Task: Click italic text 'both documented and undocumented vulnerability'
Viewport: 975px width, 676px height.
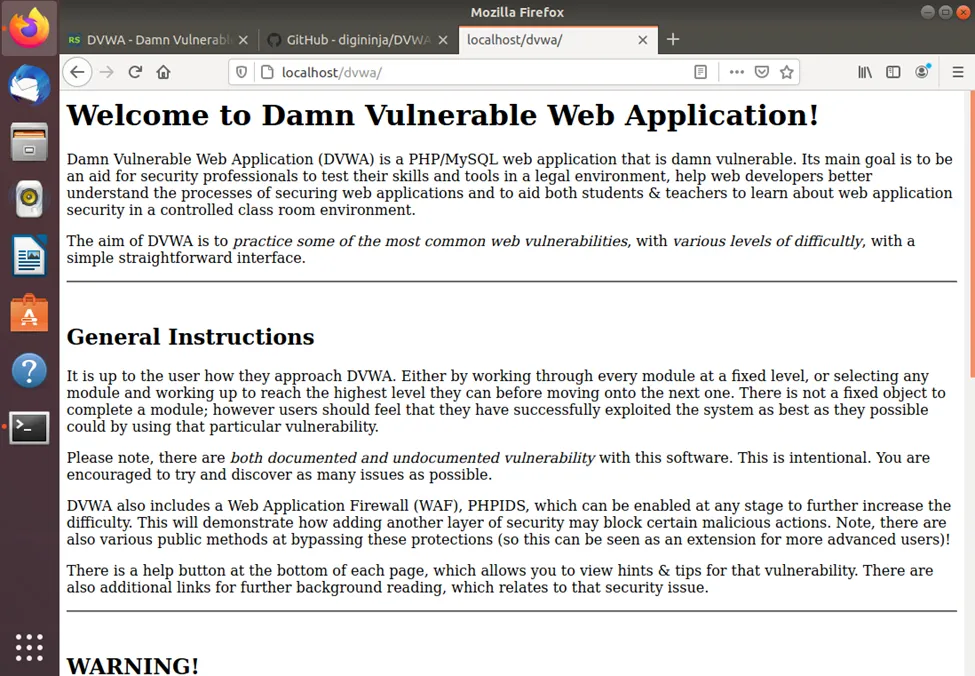Action: point(412,458)
